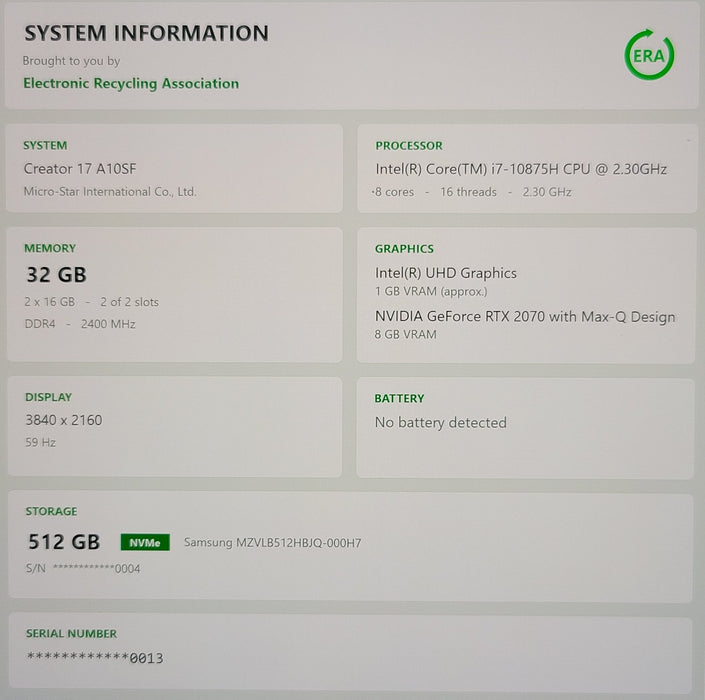705x700 pixels.
Task: Open the Electronic Recycling Association link
Action: click(131, 84)
